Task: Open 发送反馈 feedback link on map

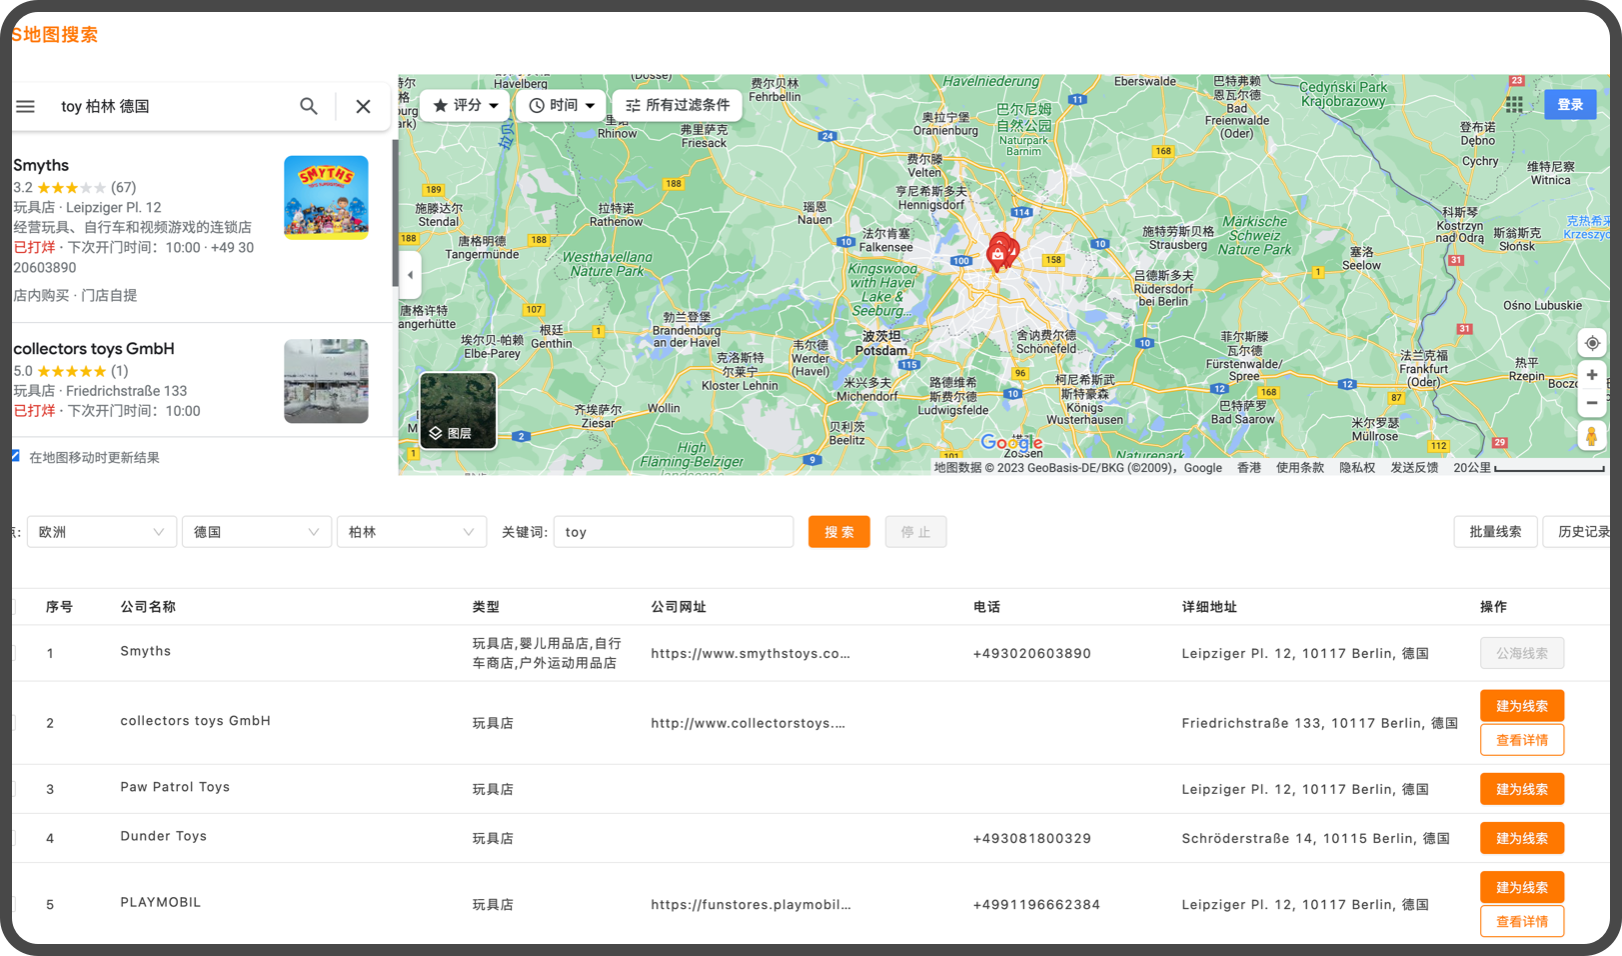Action: 1414,467
